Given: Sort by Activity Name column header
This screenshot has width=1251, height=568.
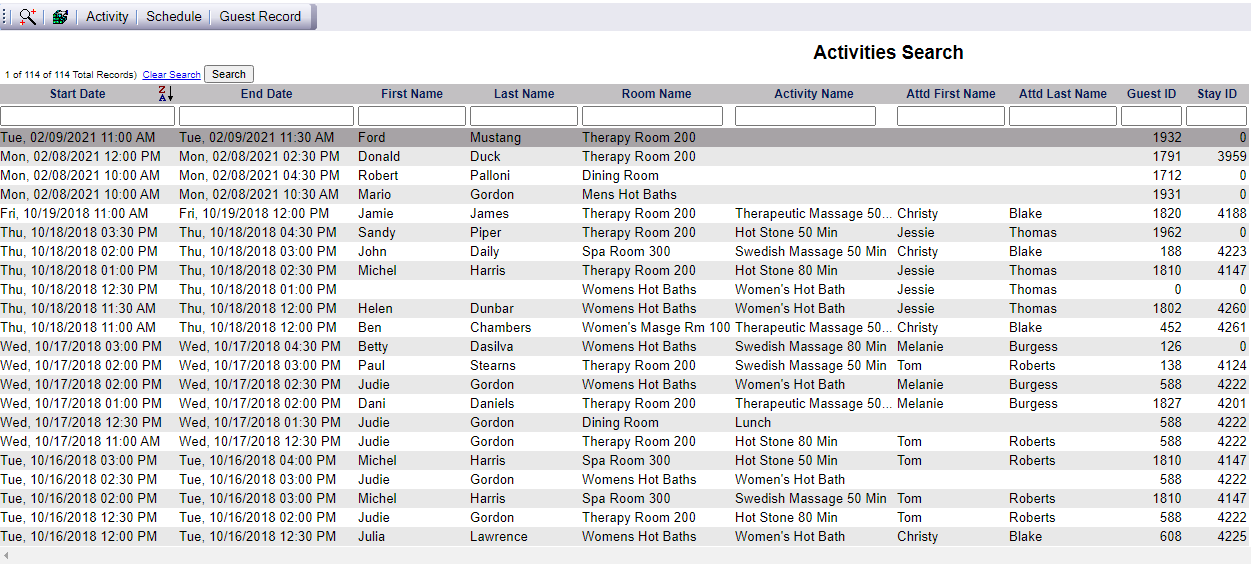Looking at the screenshot, I should tap(814, 93).
